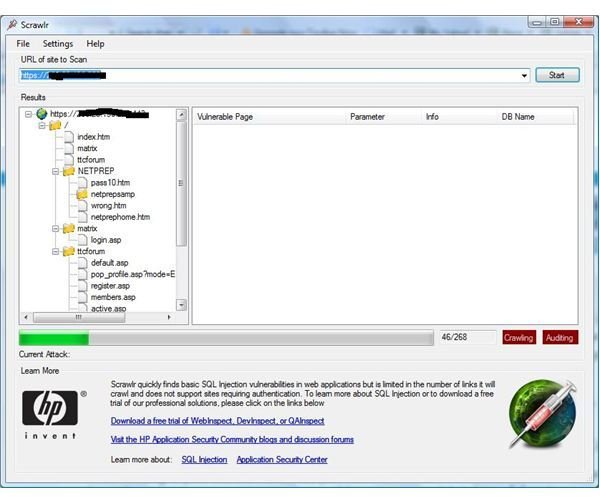600x497 pixels.
Task: Click the Scrawlr syringe globe logo
Action: (x=543, y=414)
